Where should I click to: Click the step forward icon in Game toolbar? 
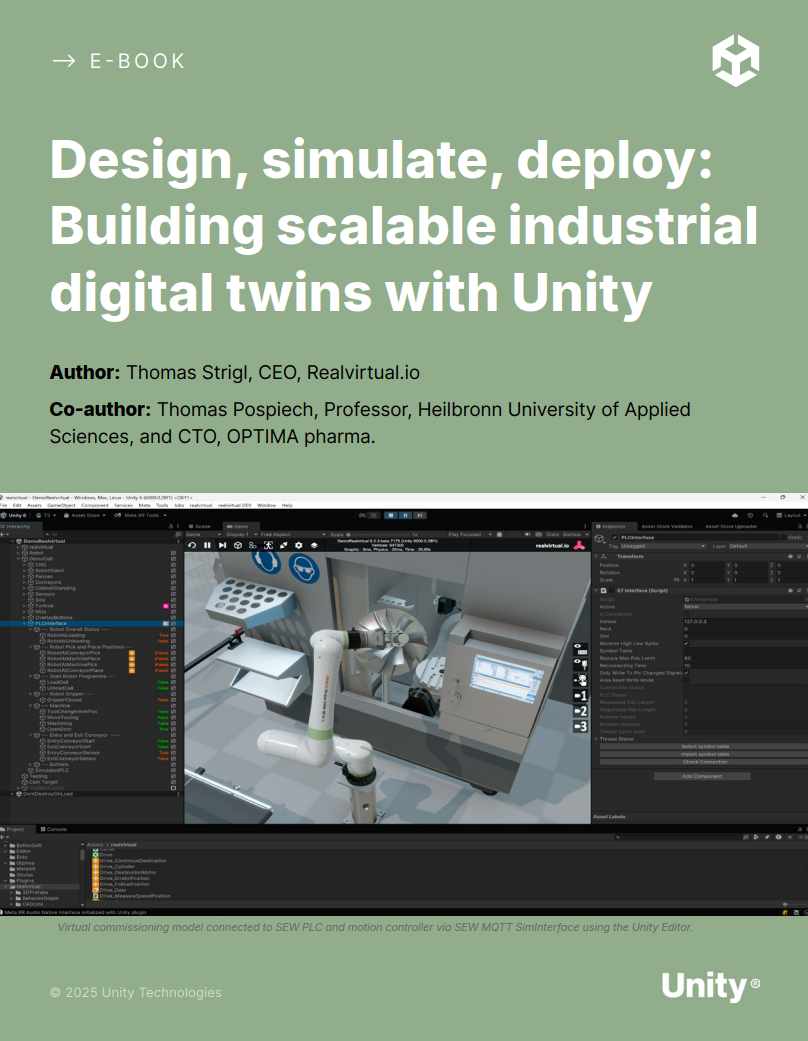click(224, 545)
